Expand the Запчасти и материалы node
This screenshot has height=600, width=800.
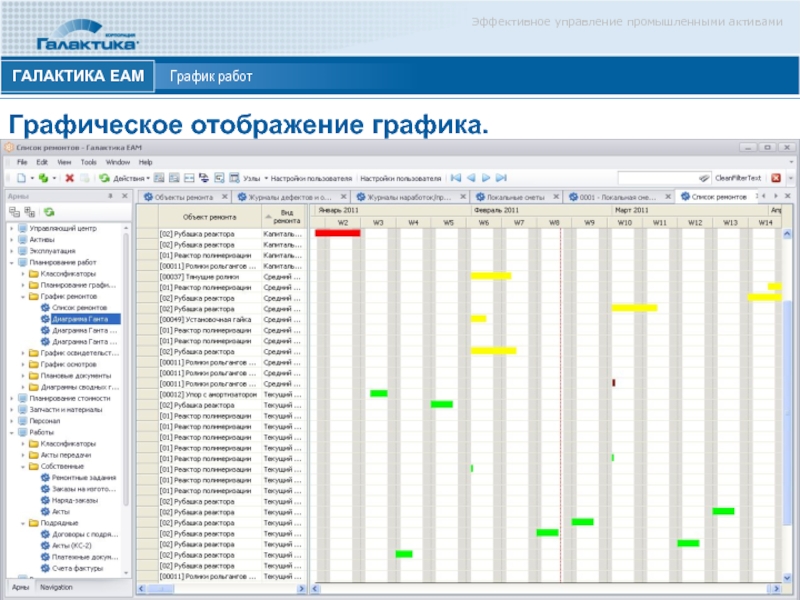(x=11, y=409)
